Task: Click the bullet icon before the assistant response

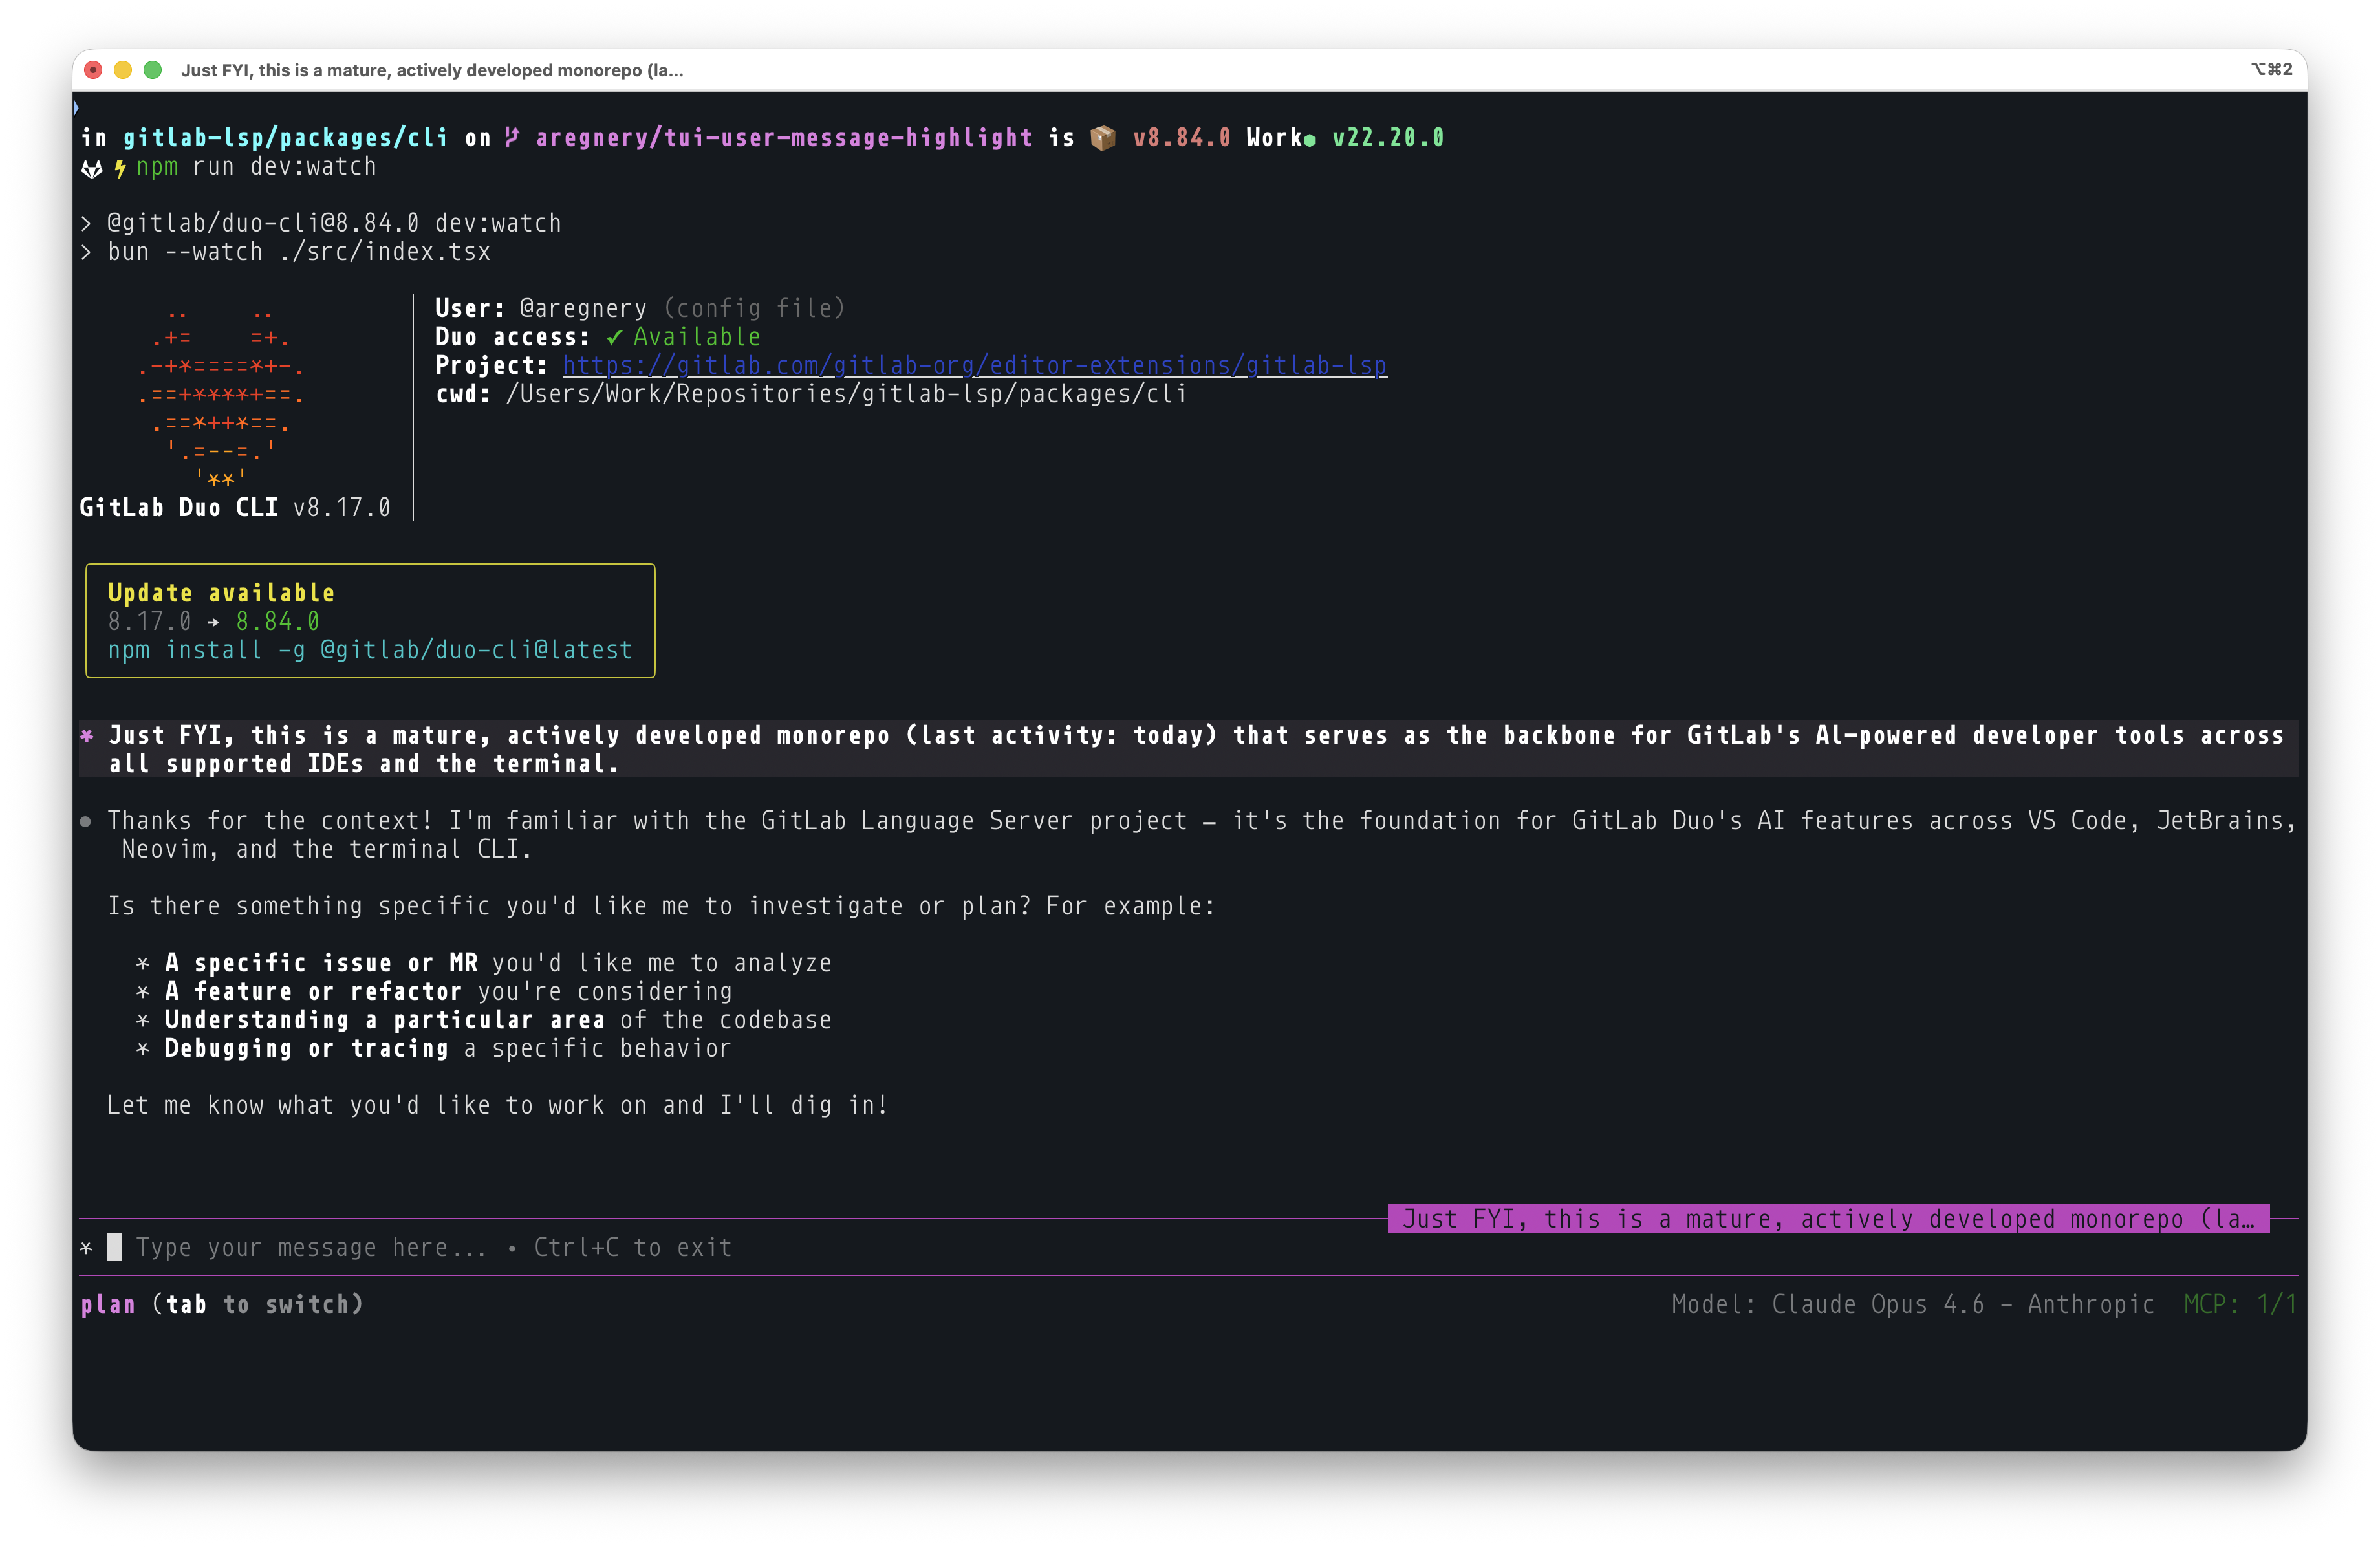Action: (x=86, y=822)
